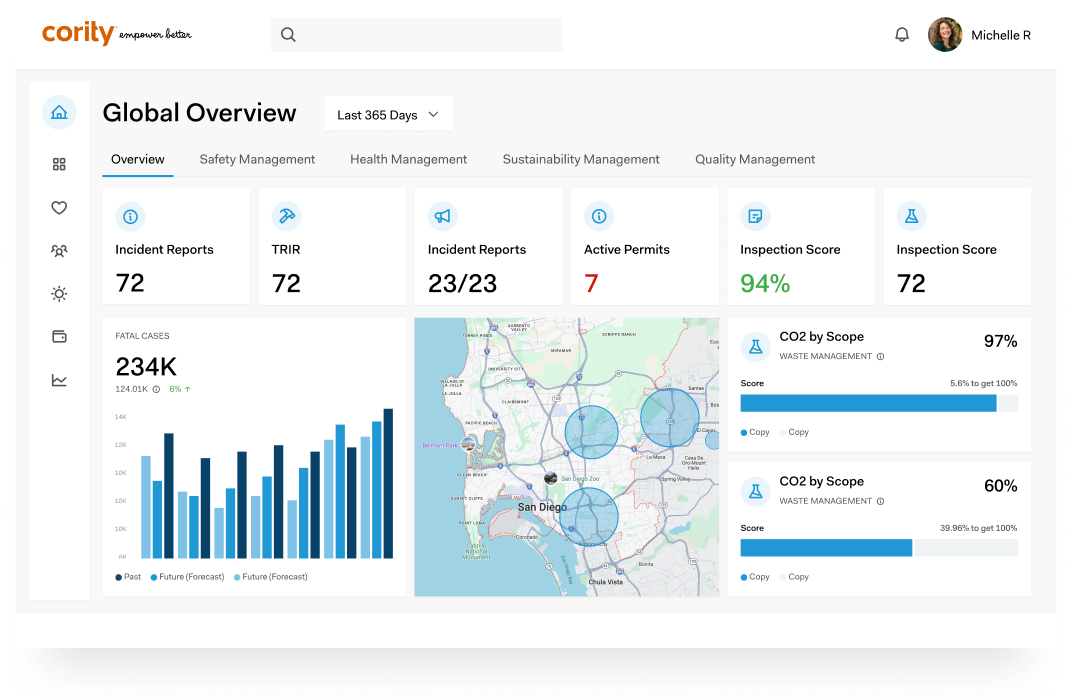Select the Home icon in the sidebar

pyautogui.click(x=59, y=112)
